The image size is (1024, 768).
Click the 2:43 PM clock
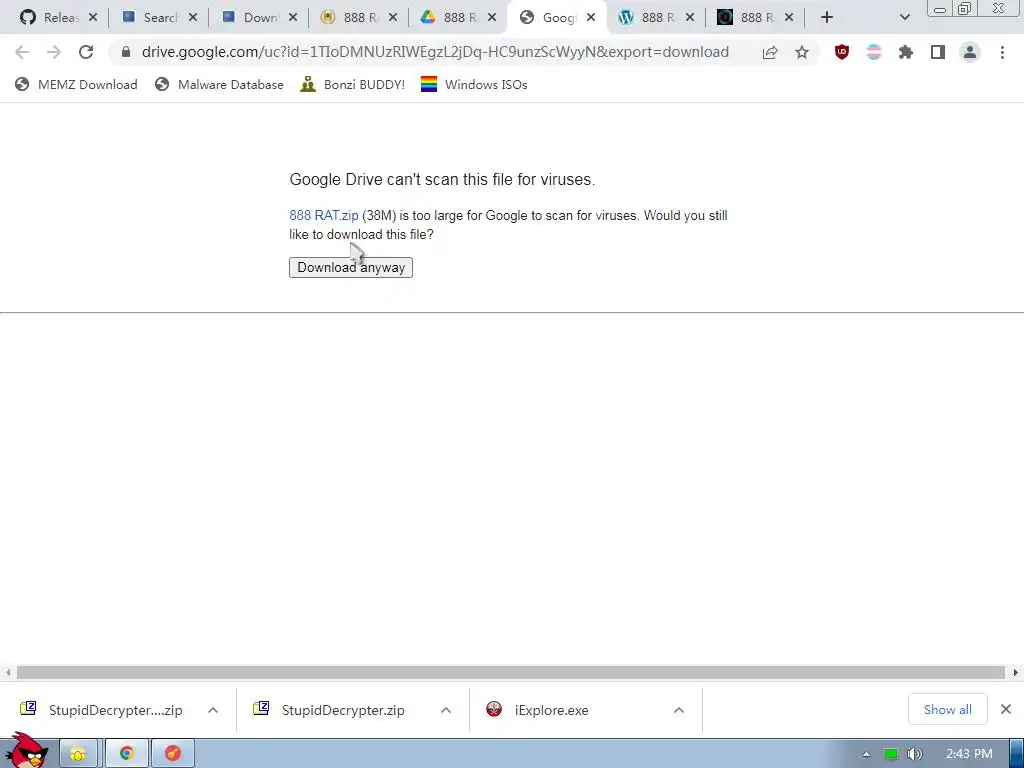(969, 754)
